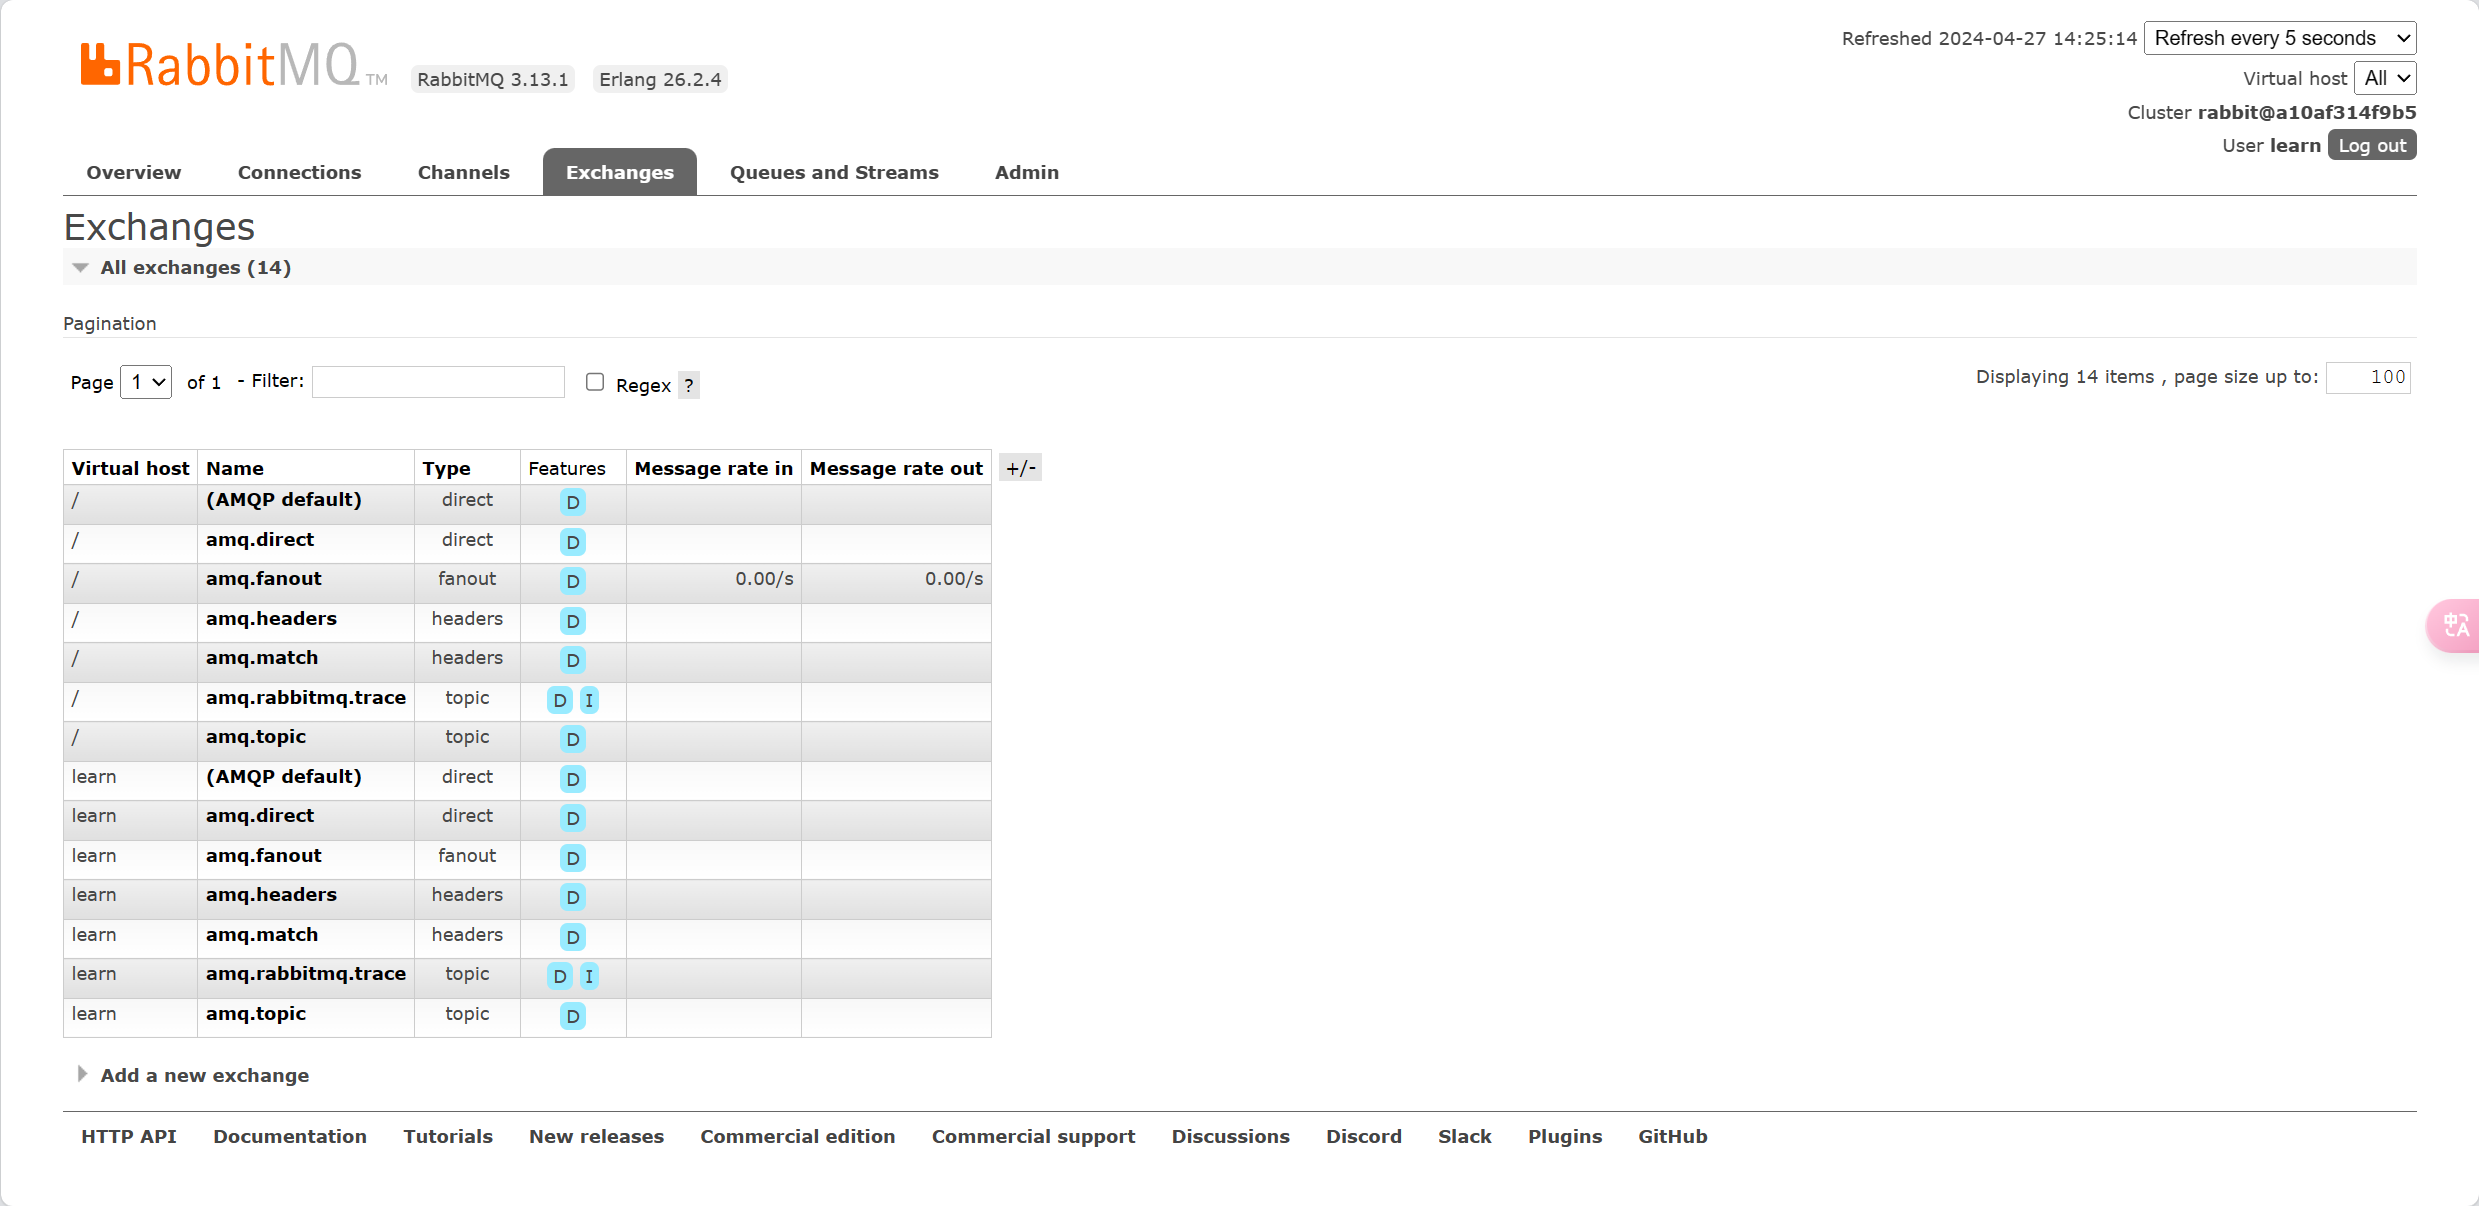Click the Regex help question mark
This screenshot has height=1206, width=2479.
688,385
